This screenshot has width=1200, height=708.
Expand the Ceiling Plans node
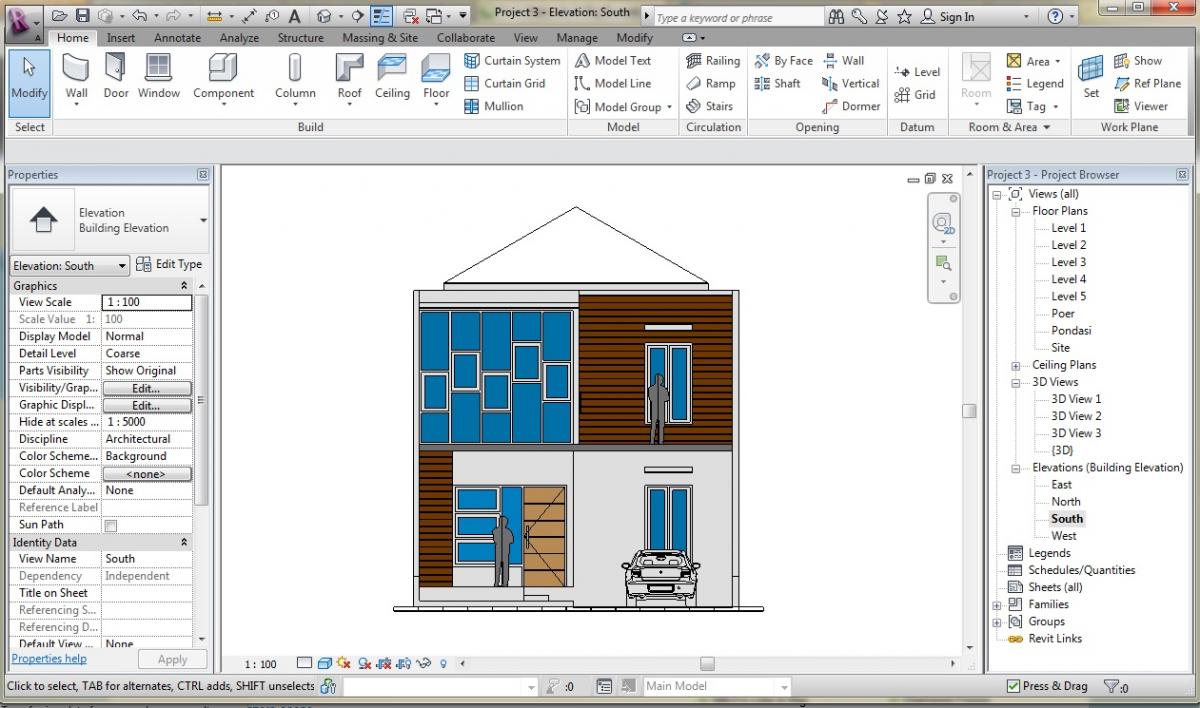[x=1015, y=364]
